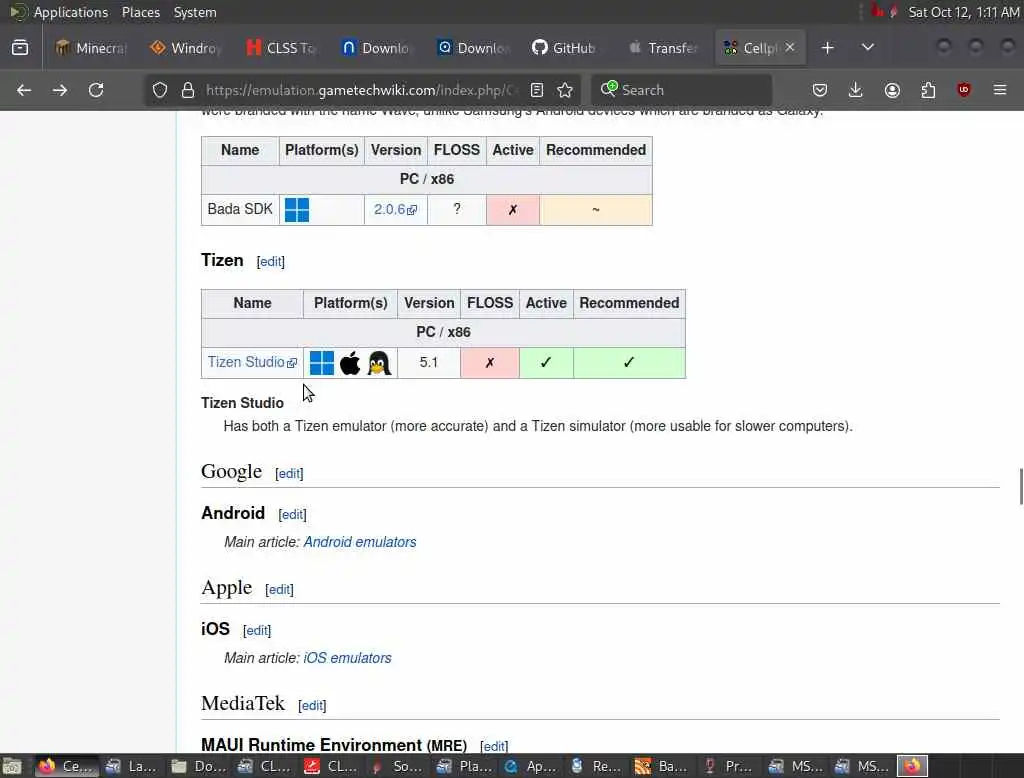1024x778 pixels.
Task: Go forward to the next page
Action: point(60,90)
